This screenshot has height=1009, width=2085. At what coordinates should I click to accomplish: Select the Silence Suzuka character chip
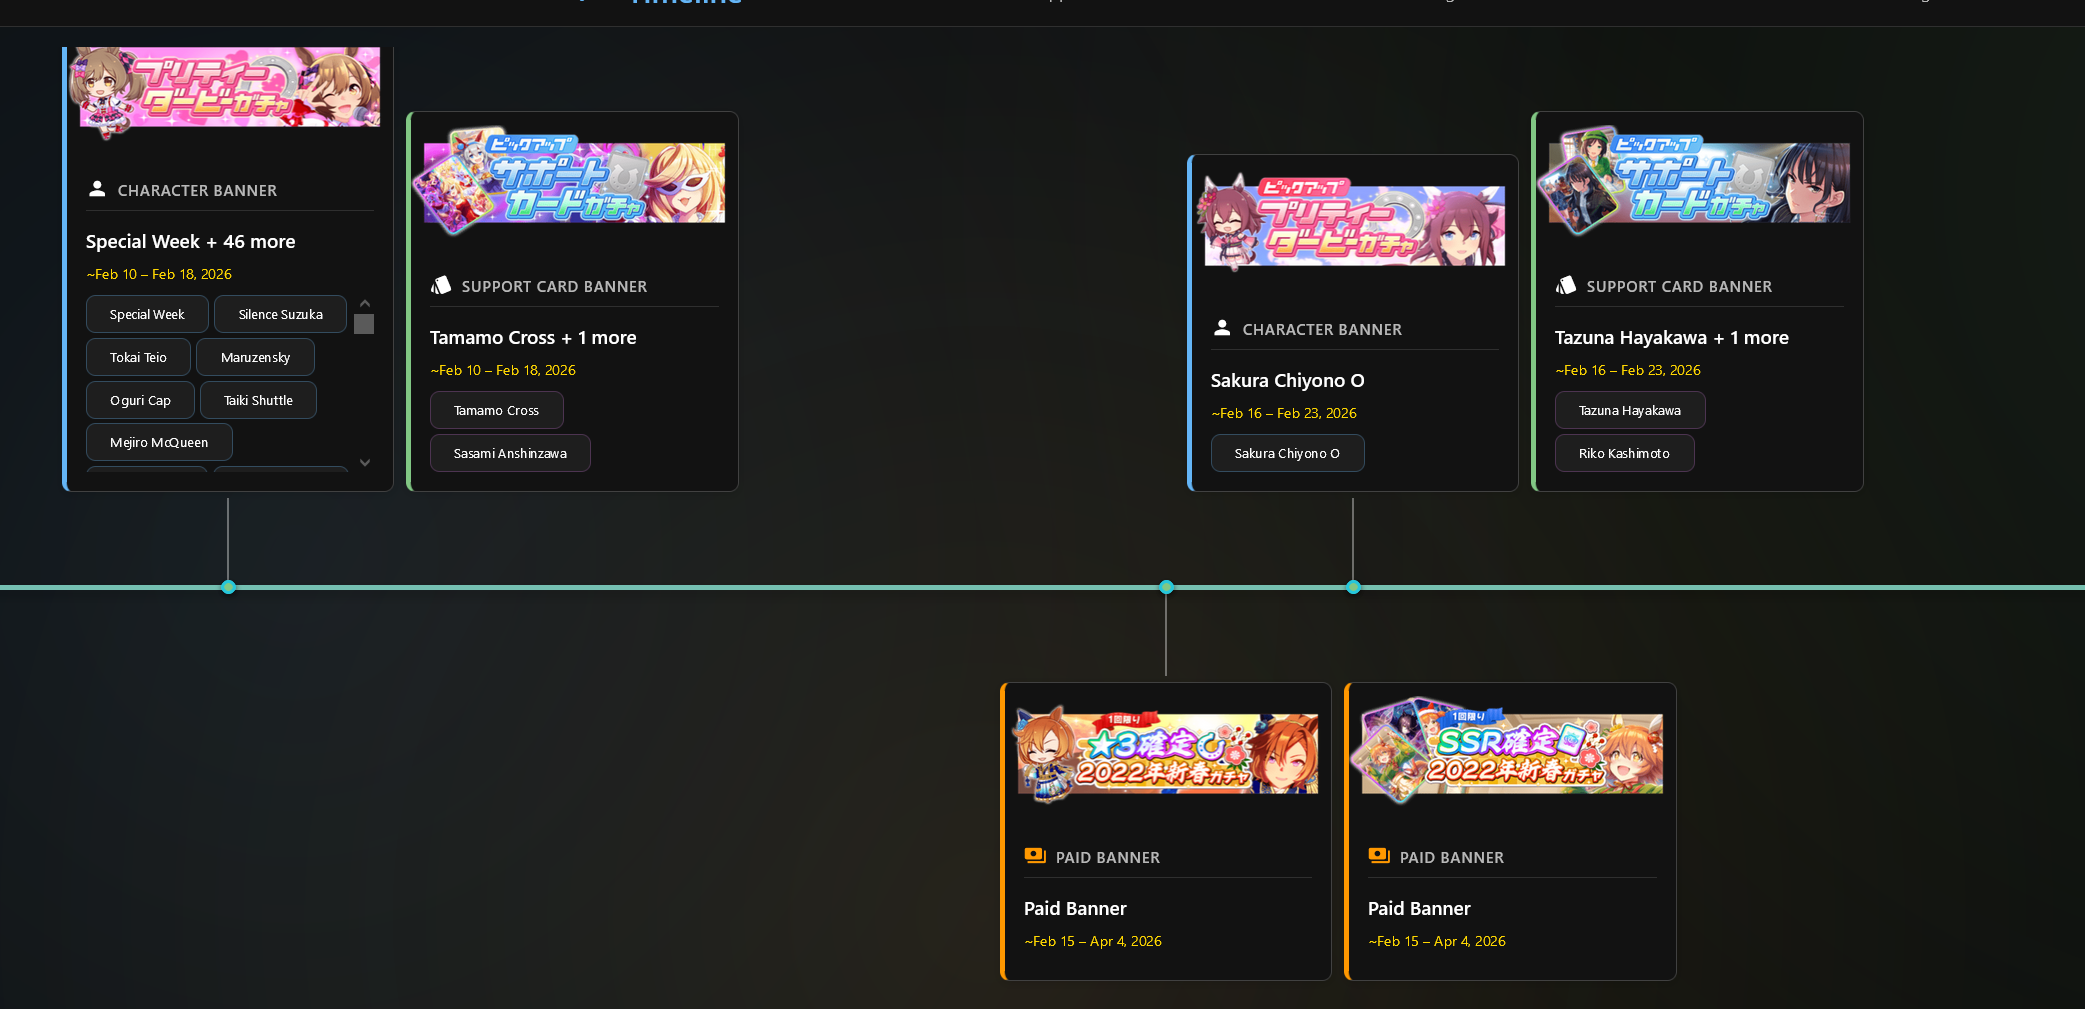[280, 314]
